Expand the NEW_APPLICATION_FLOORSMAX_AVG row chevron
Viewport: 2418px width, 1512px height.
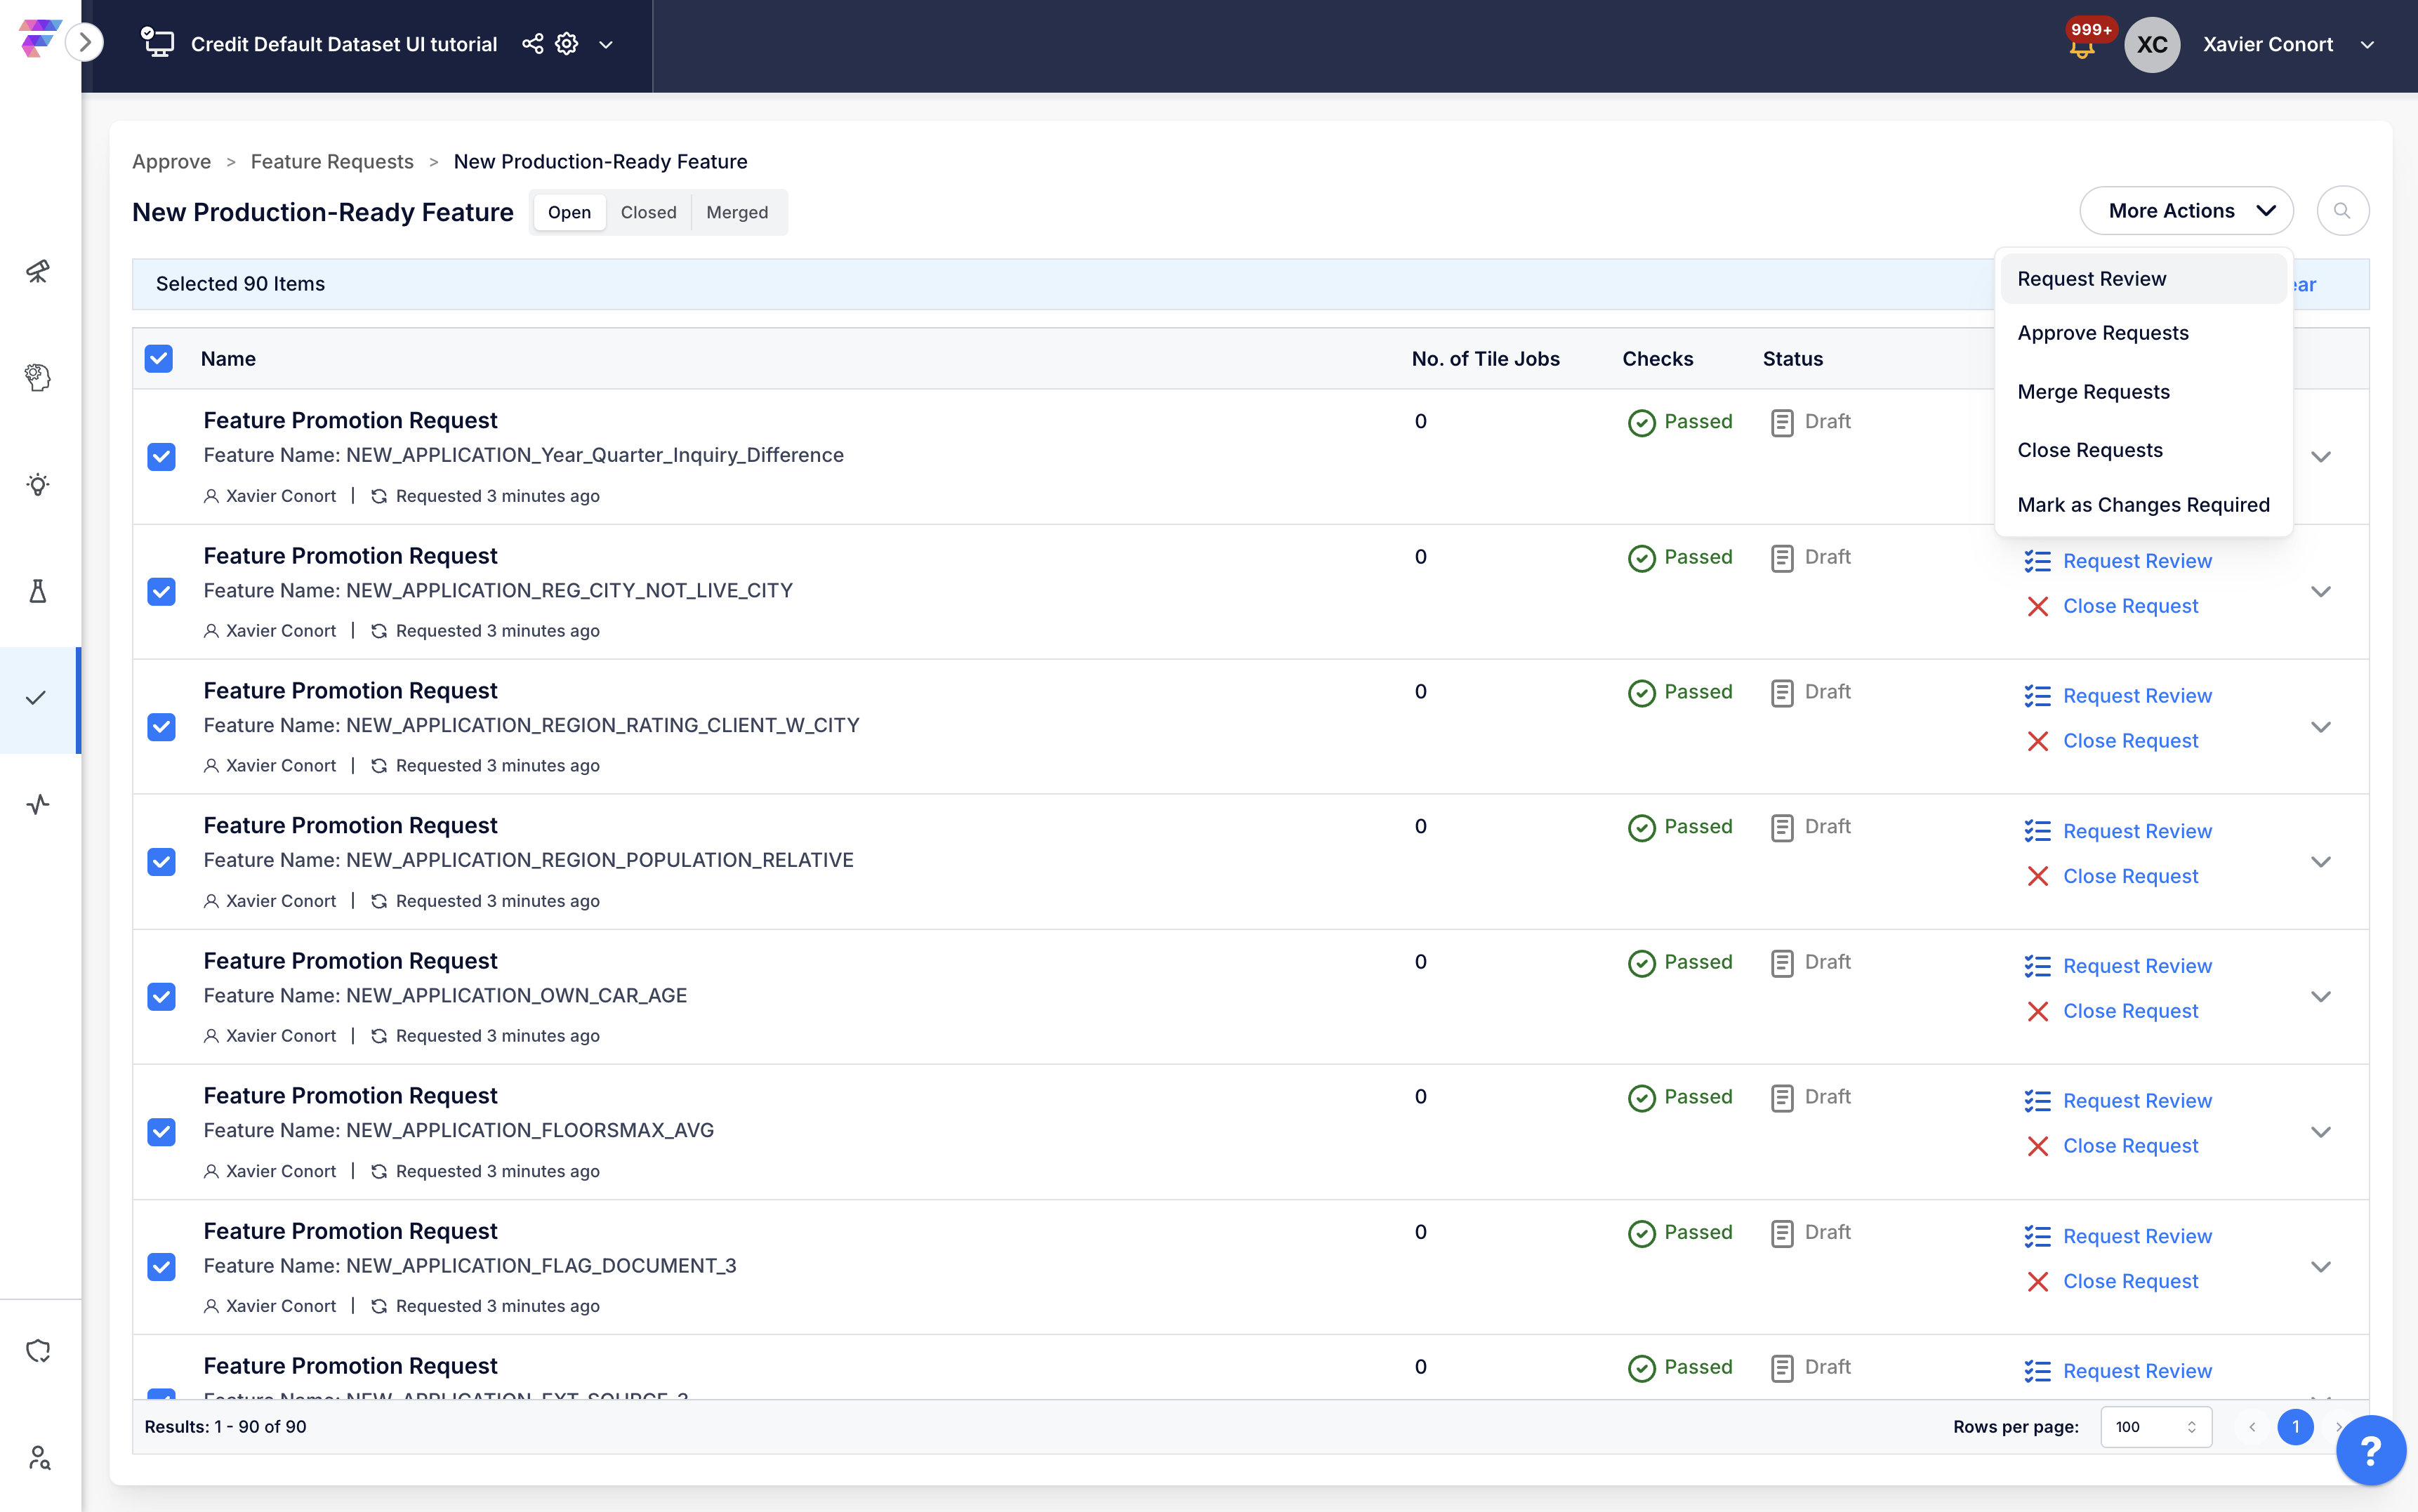2320,1132
